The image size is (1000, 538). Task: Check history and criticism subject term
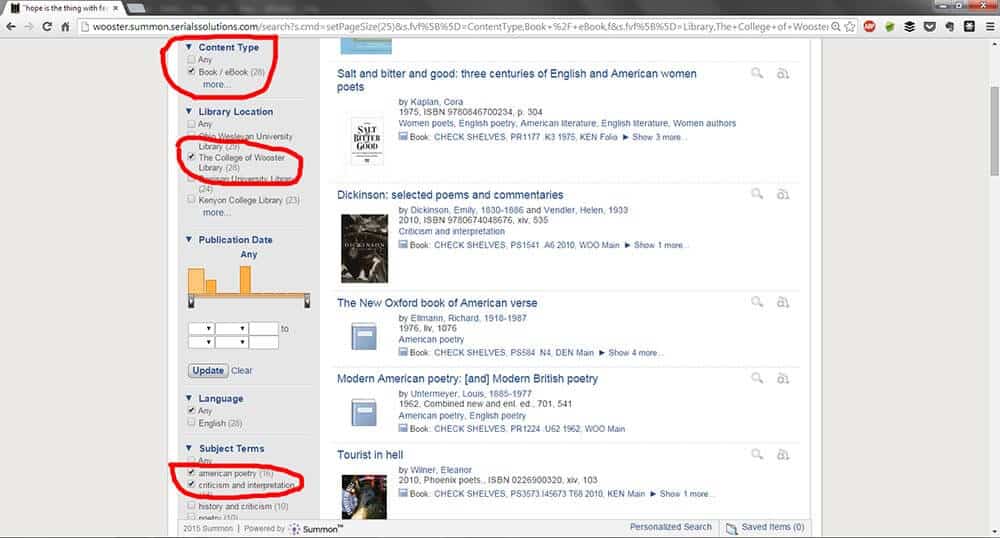tap(191, 505)
